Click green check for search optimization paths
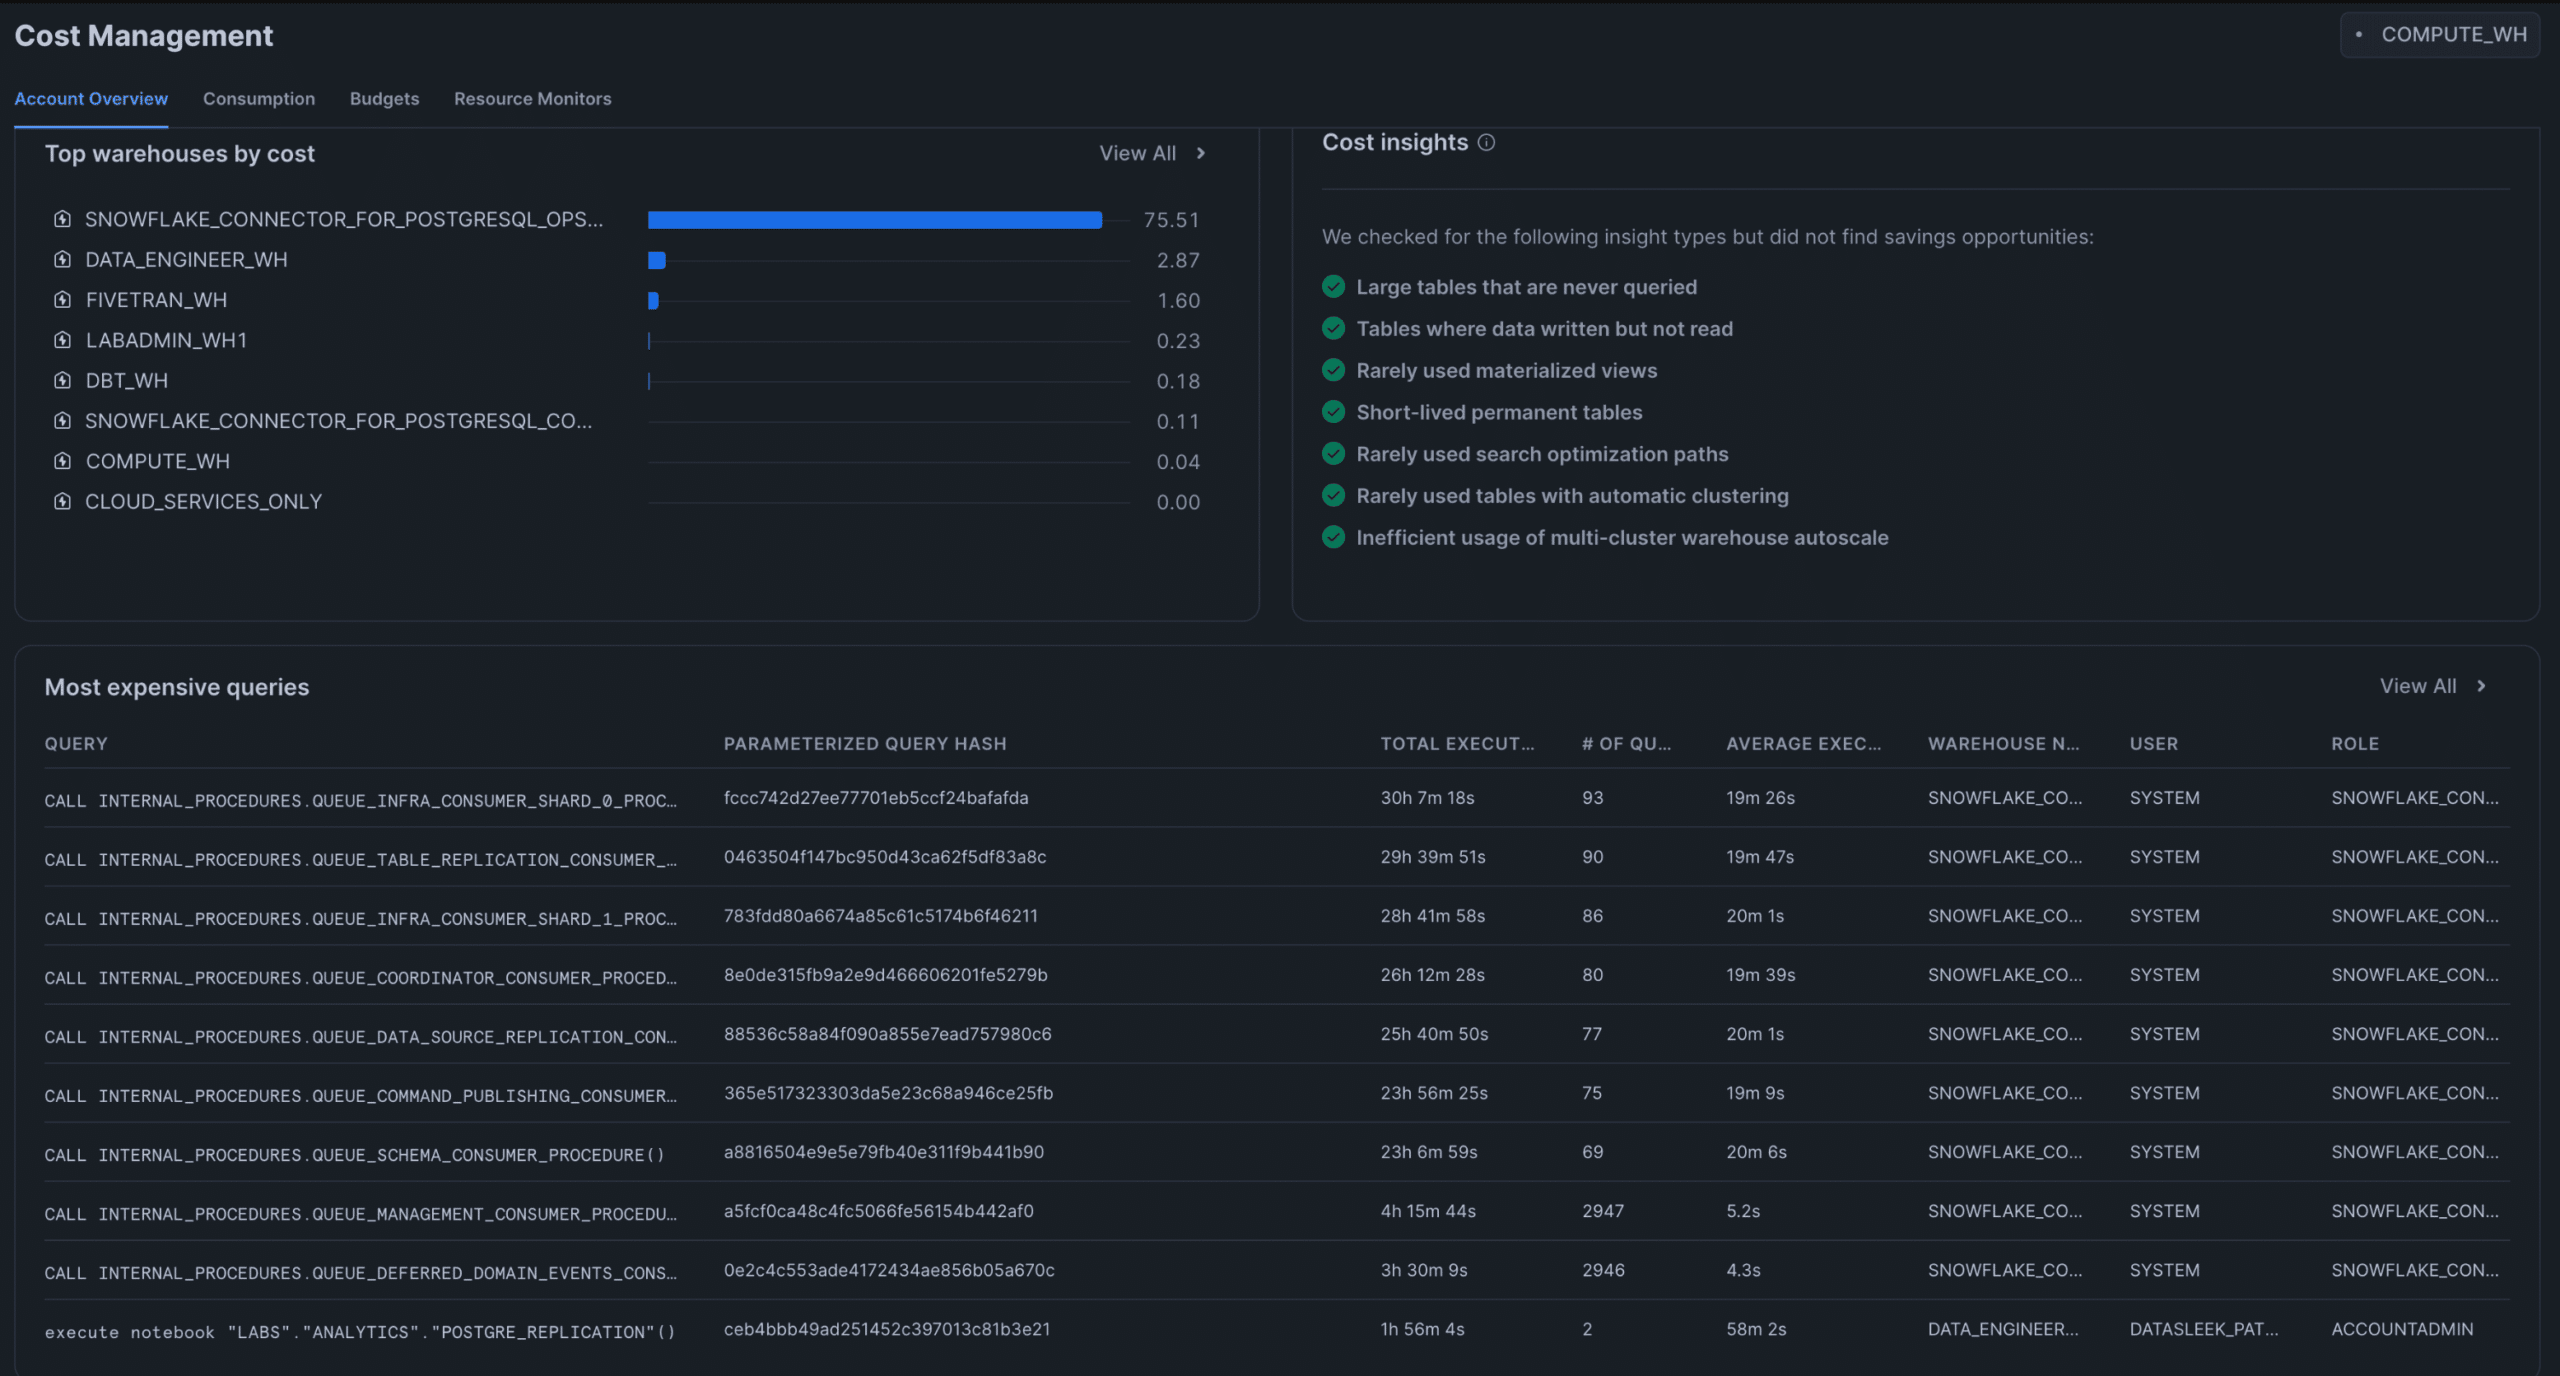The width and height of the screenshot is (2560, 1376). click(1333, 454)
